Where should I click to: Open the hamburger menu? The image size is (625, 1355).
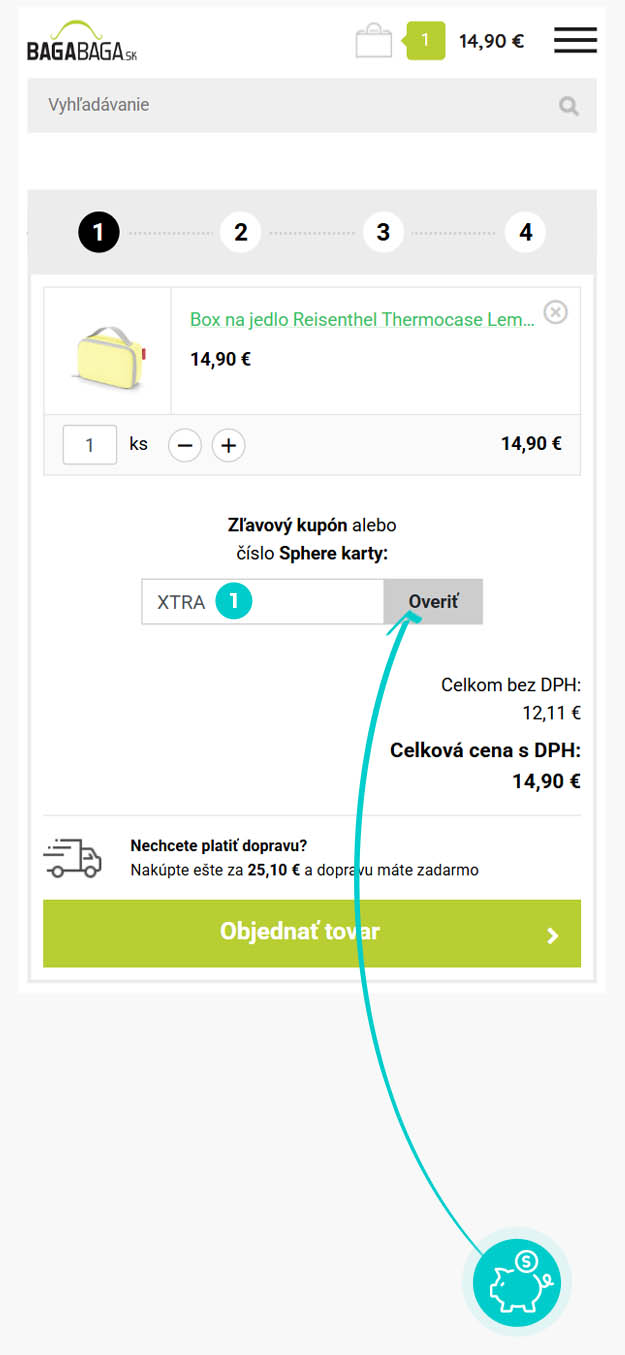pos(575,41)
